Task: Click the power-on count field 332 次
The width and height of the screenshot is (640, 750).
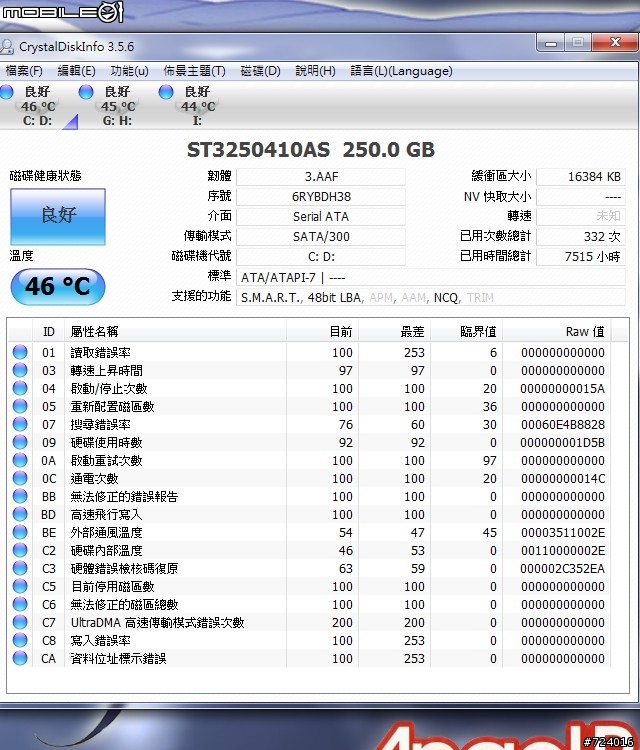Action: click(581, 237)
